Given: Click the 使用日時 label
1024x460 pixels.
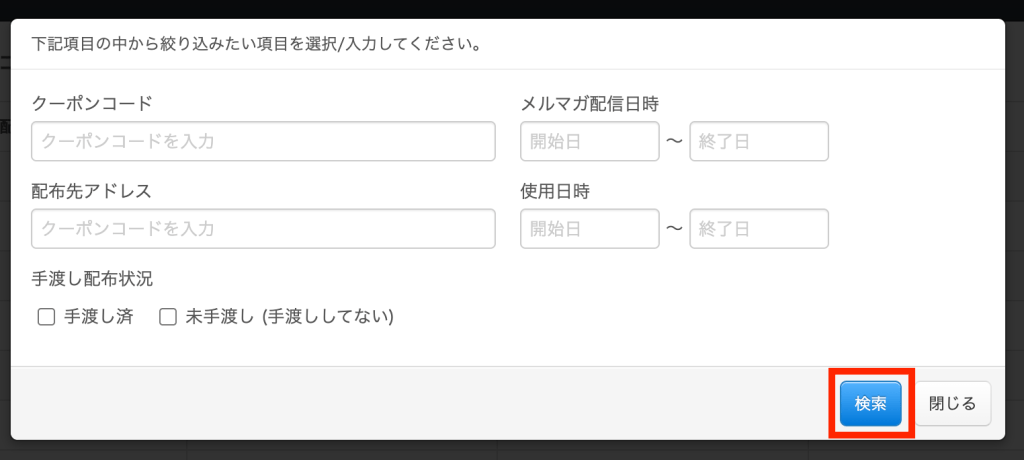Looking at the screenshot, I should coord(554,191).
